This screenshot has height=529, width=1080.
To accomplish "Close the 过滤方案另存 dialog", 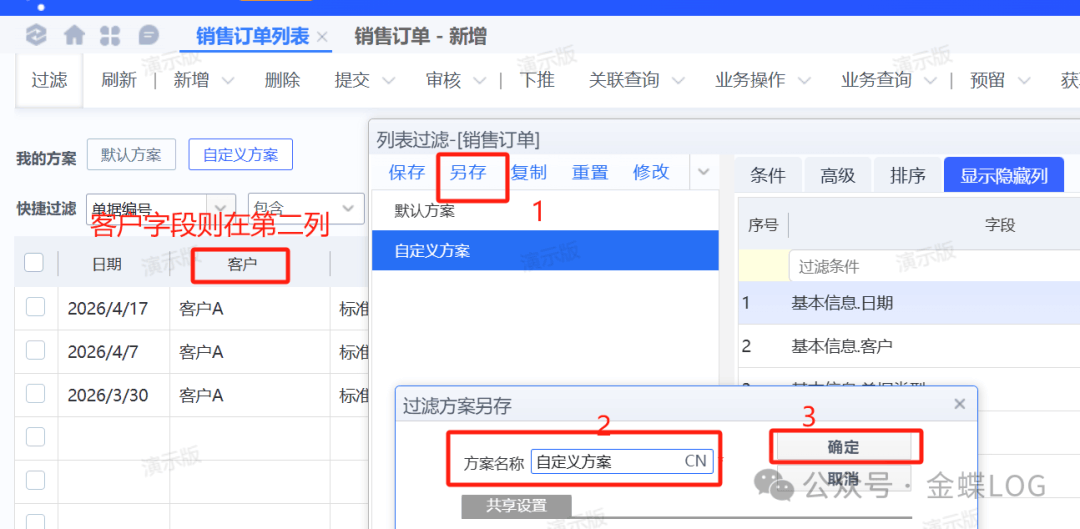I will tap(959, 404).
